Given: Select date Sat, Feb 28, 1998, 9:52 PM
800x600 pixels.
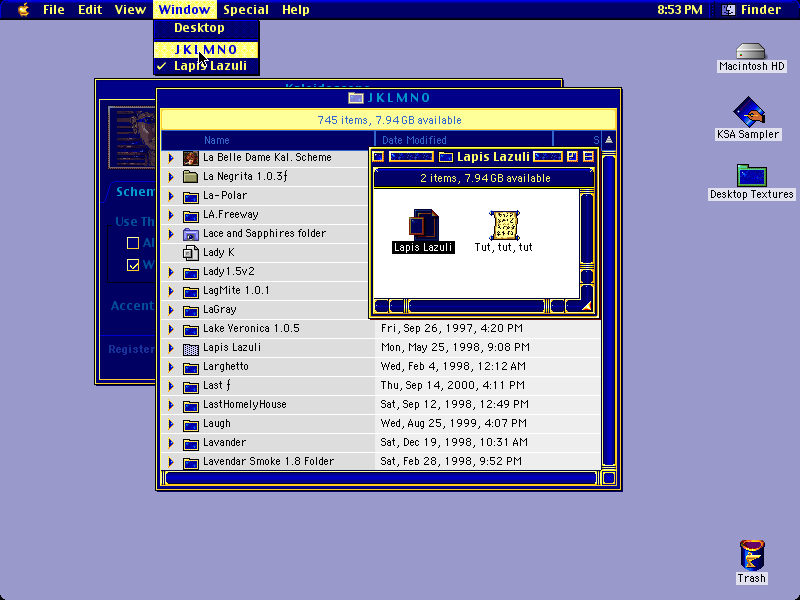Looking at the screenshot, I should (x=451, y=462).
